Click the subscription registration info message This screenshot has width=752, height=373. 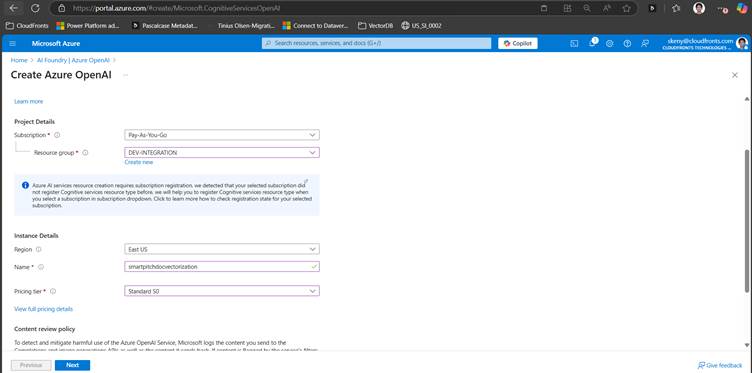point(167,195)
